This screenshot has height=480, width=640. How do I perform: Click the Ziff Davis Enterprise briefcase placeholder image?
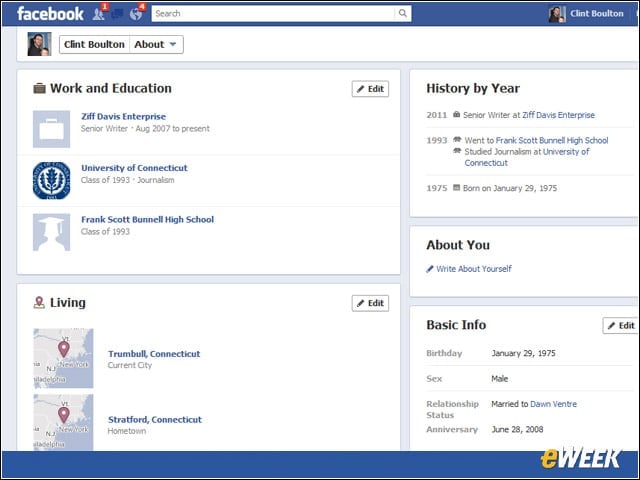pyautogui.click(x=51, y=129)
